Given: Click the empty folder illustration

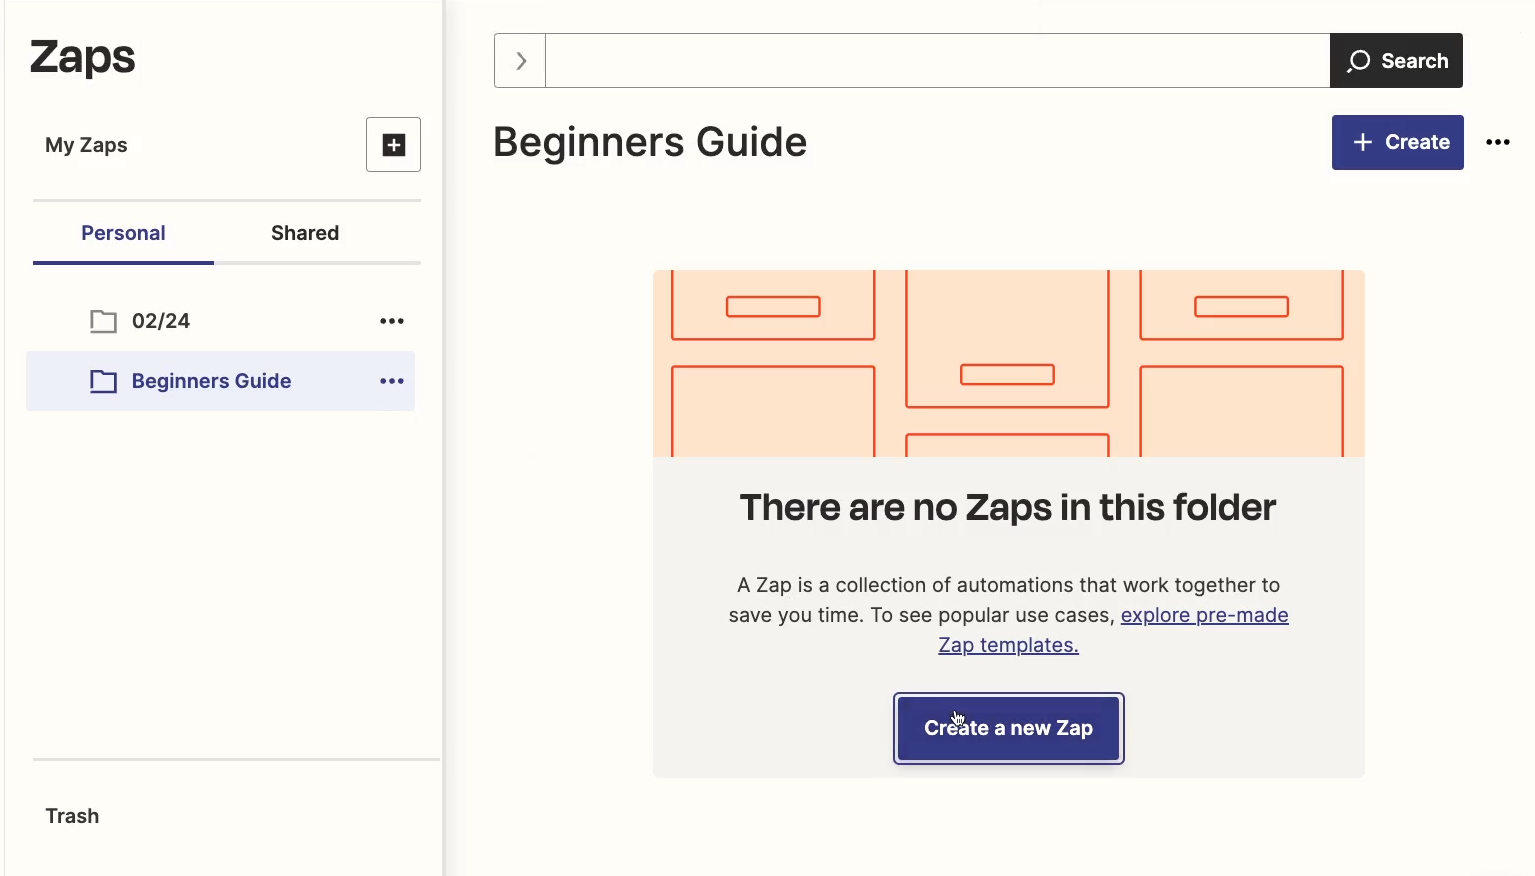Looking at the screenshot, I should (1008, 363).
